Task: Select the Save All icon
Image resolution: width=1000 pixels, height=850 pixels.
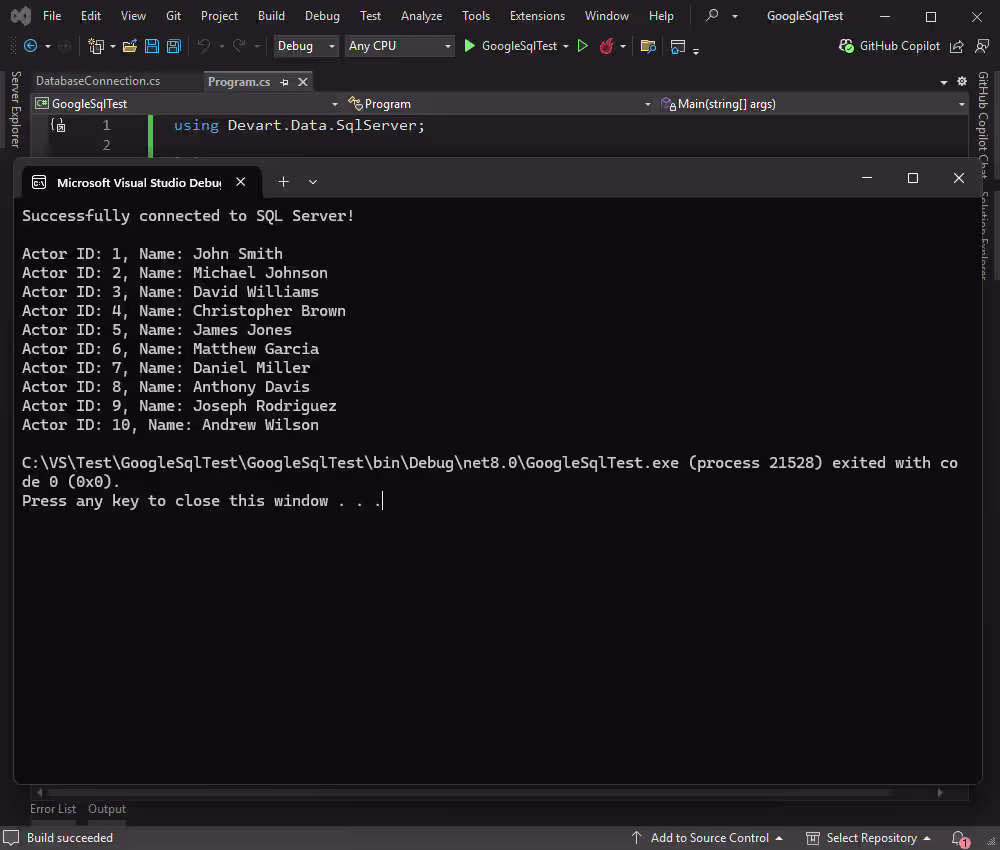Action: coord(172,46)
